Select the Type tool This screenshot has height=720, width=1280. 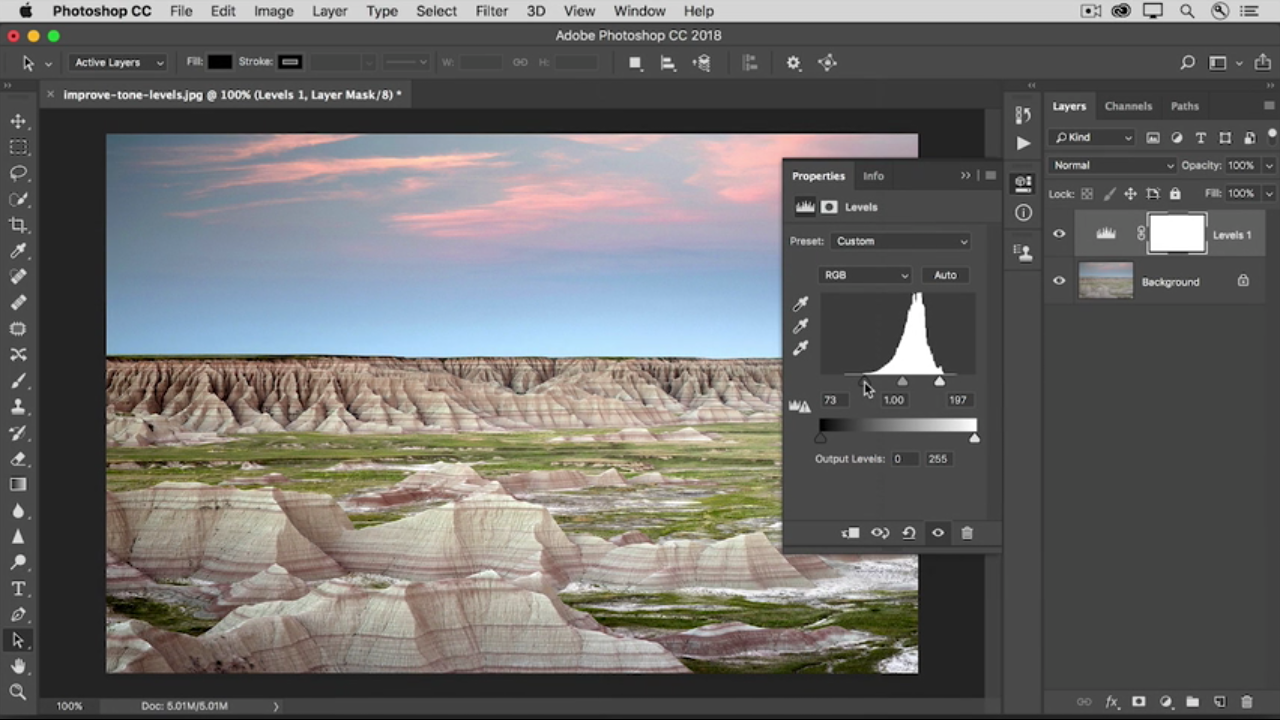(18, 589)
